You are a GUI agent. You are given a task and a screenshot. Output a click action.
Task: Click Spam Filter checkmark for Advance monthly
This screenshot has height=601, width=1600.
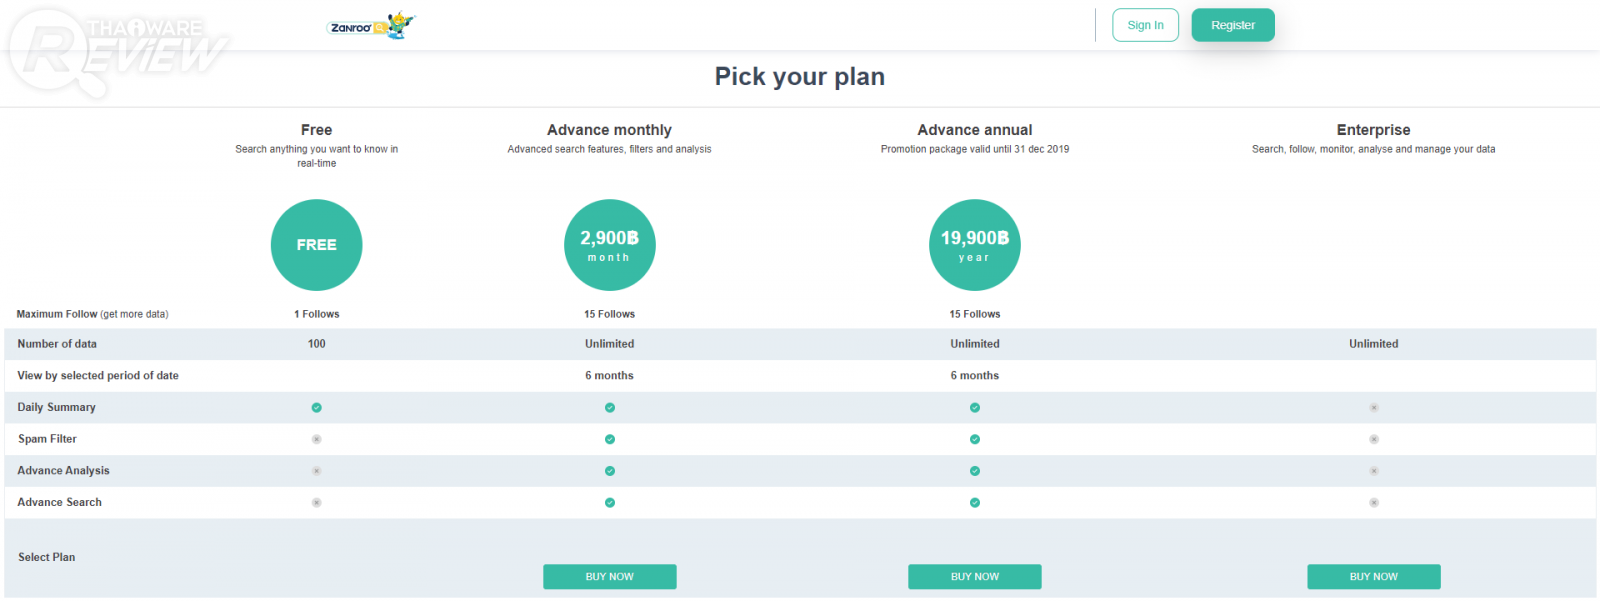[610, 439]
